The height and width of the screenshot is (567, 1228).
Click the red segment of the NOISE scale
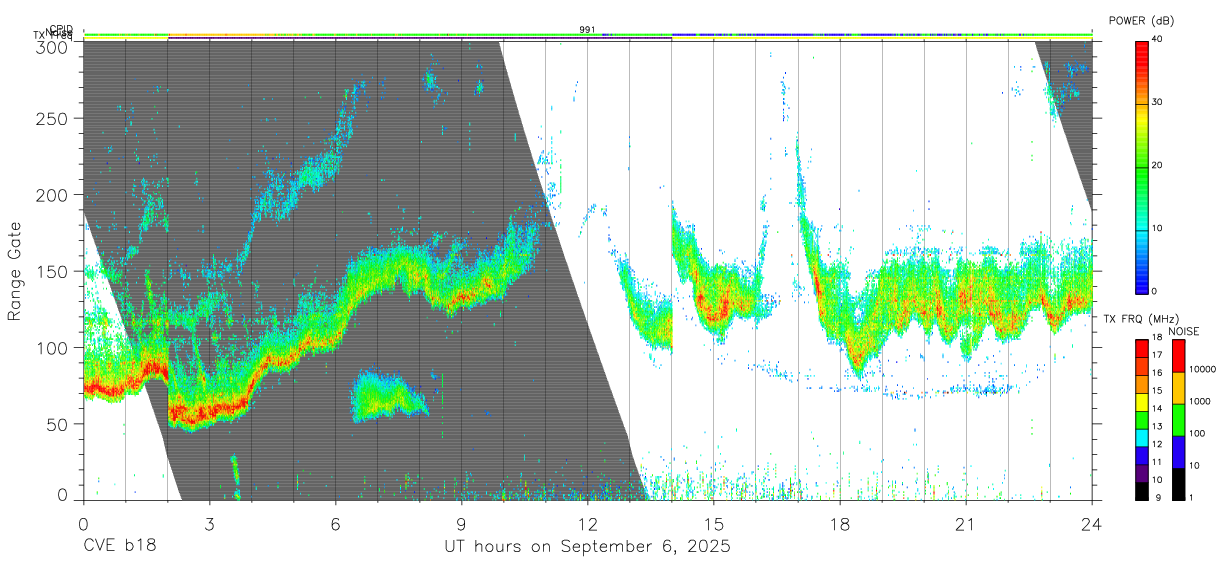pos(1178,355)
